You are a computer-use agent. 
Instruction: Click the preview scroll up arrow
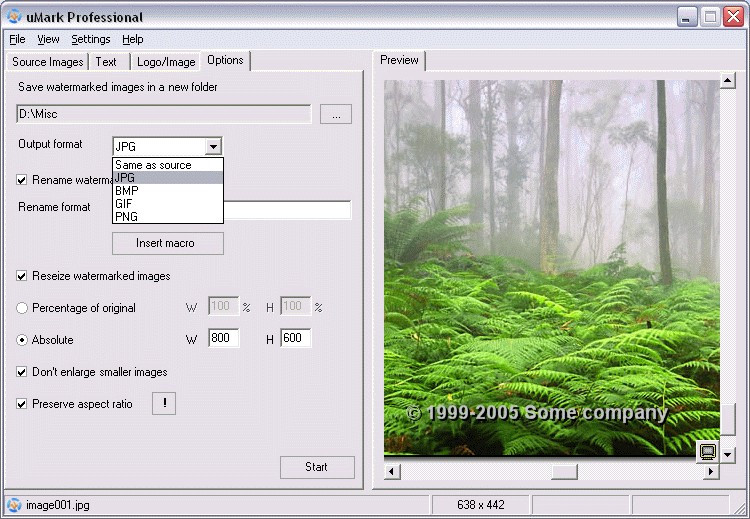click(728, 80)
